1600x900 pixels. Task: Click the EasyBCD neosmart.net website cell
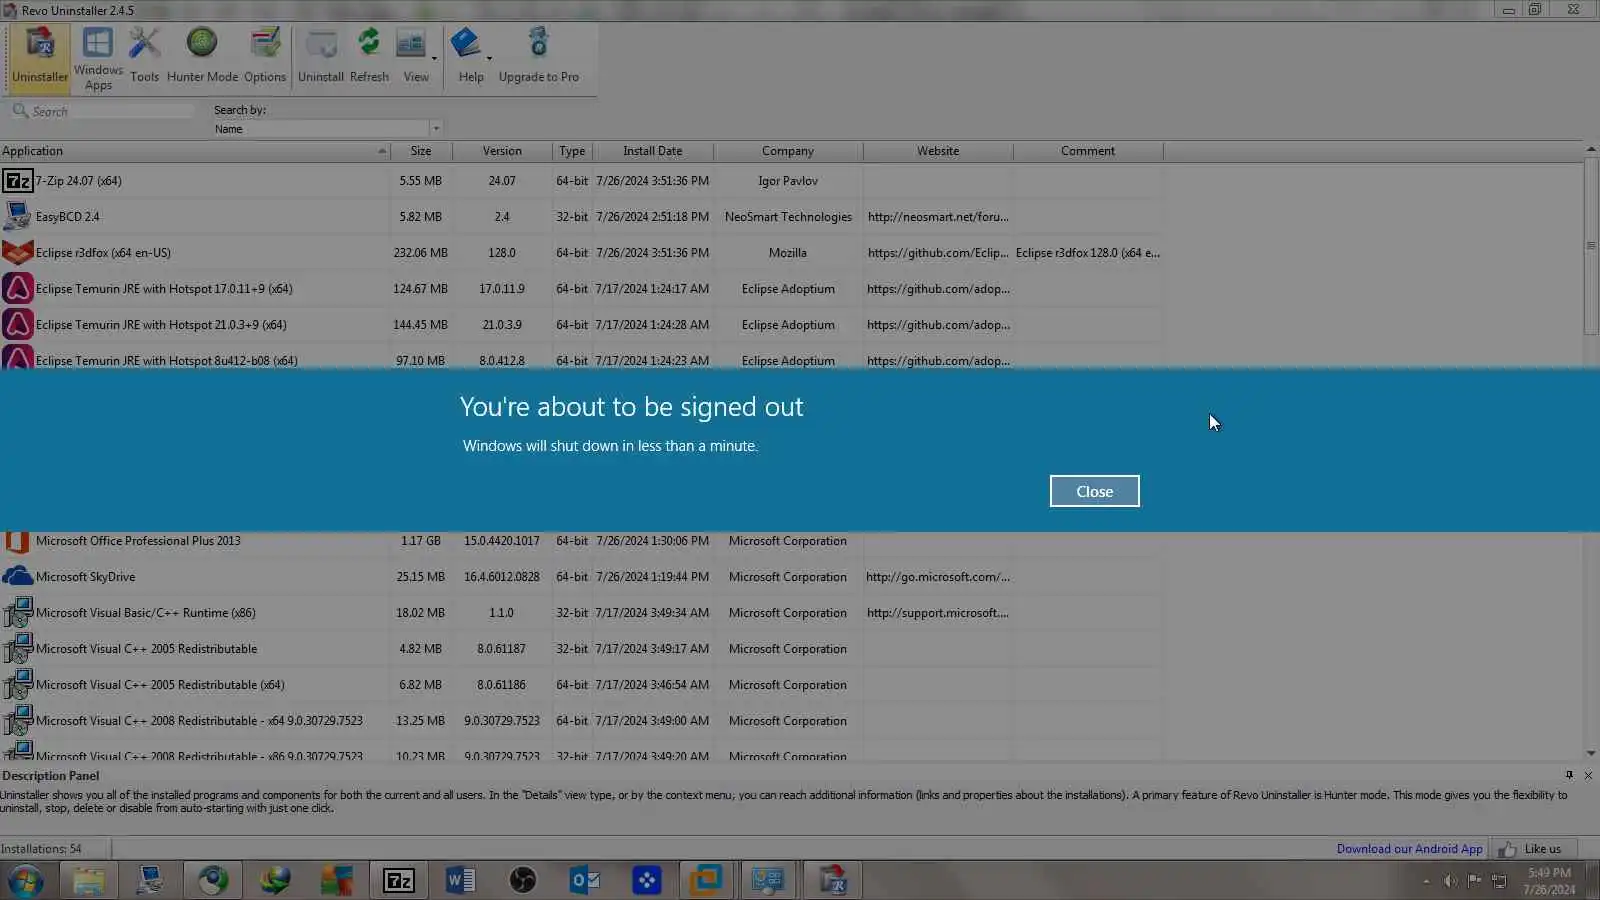point(938,217)
